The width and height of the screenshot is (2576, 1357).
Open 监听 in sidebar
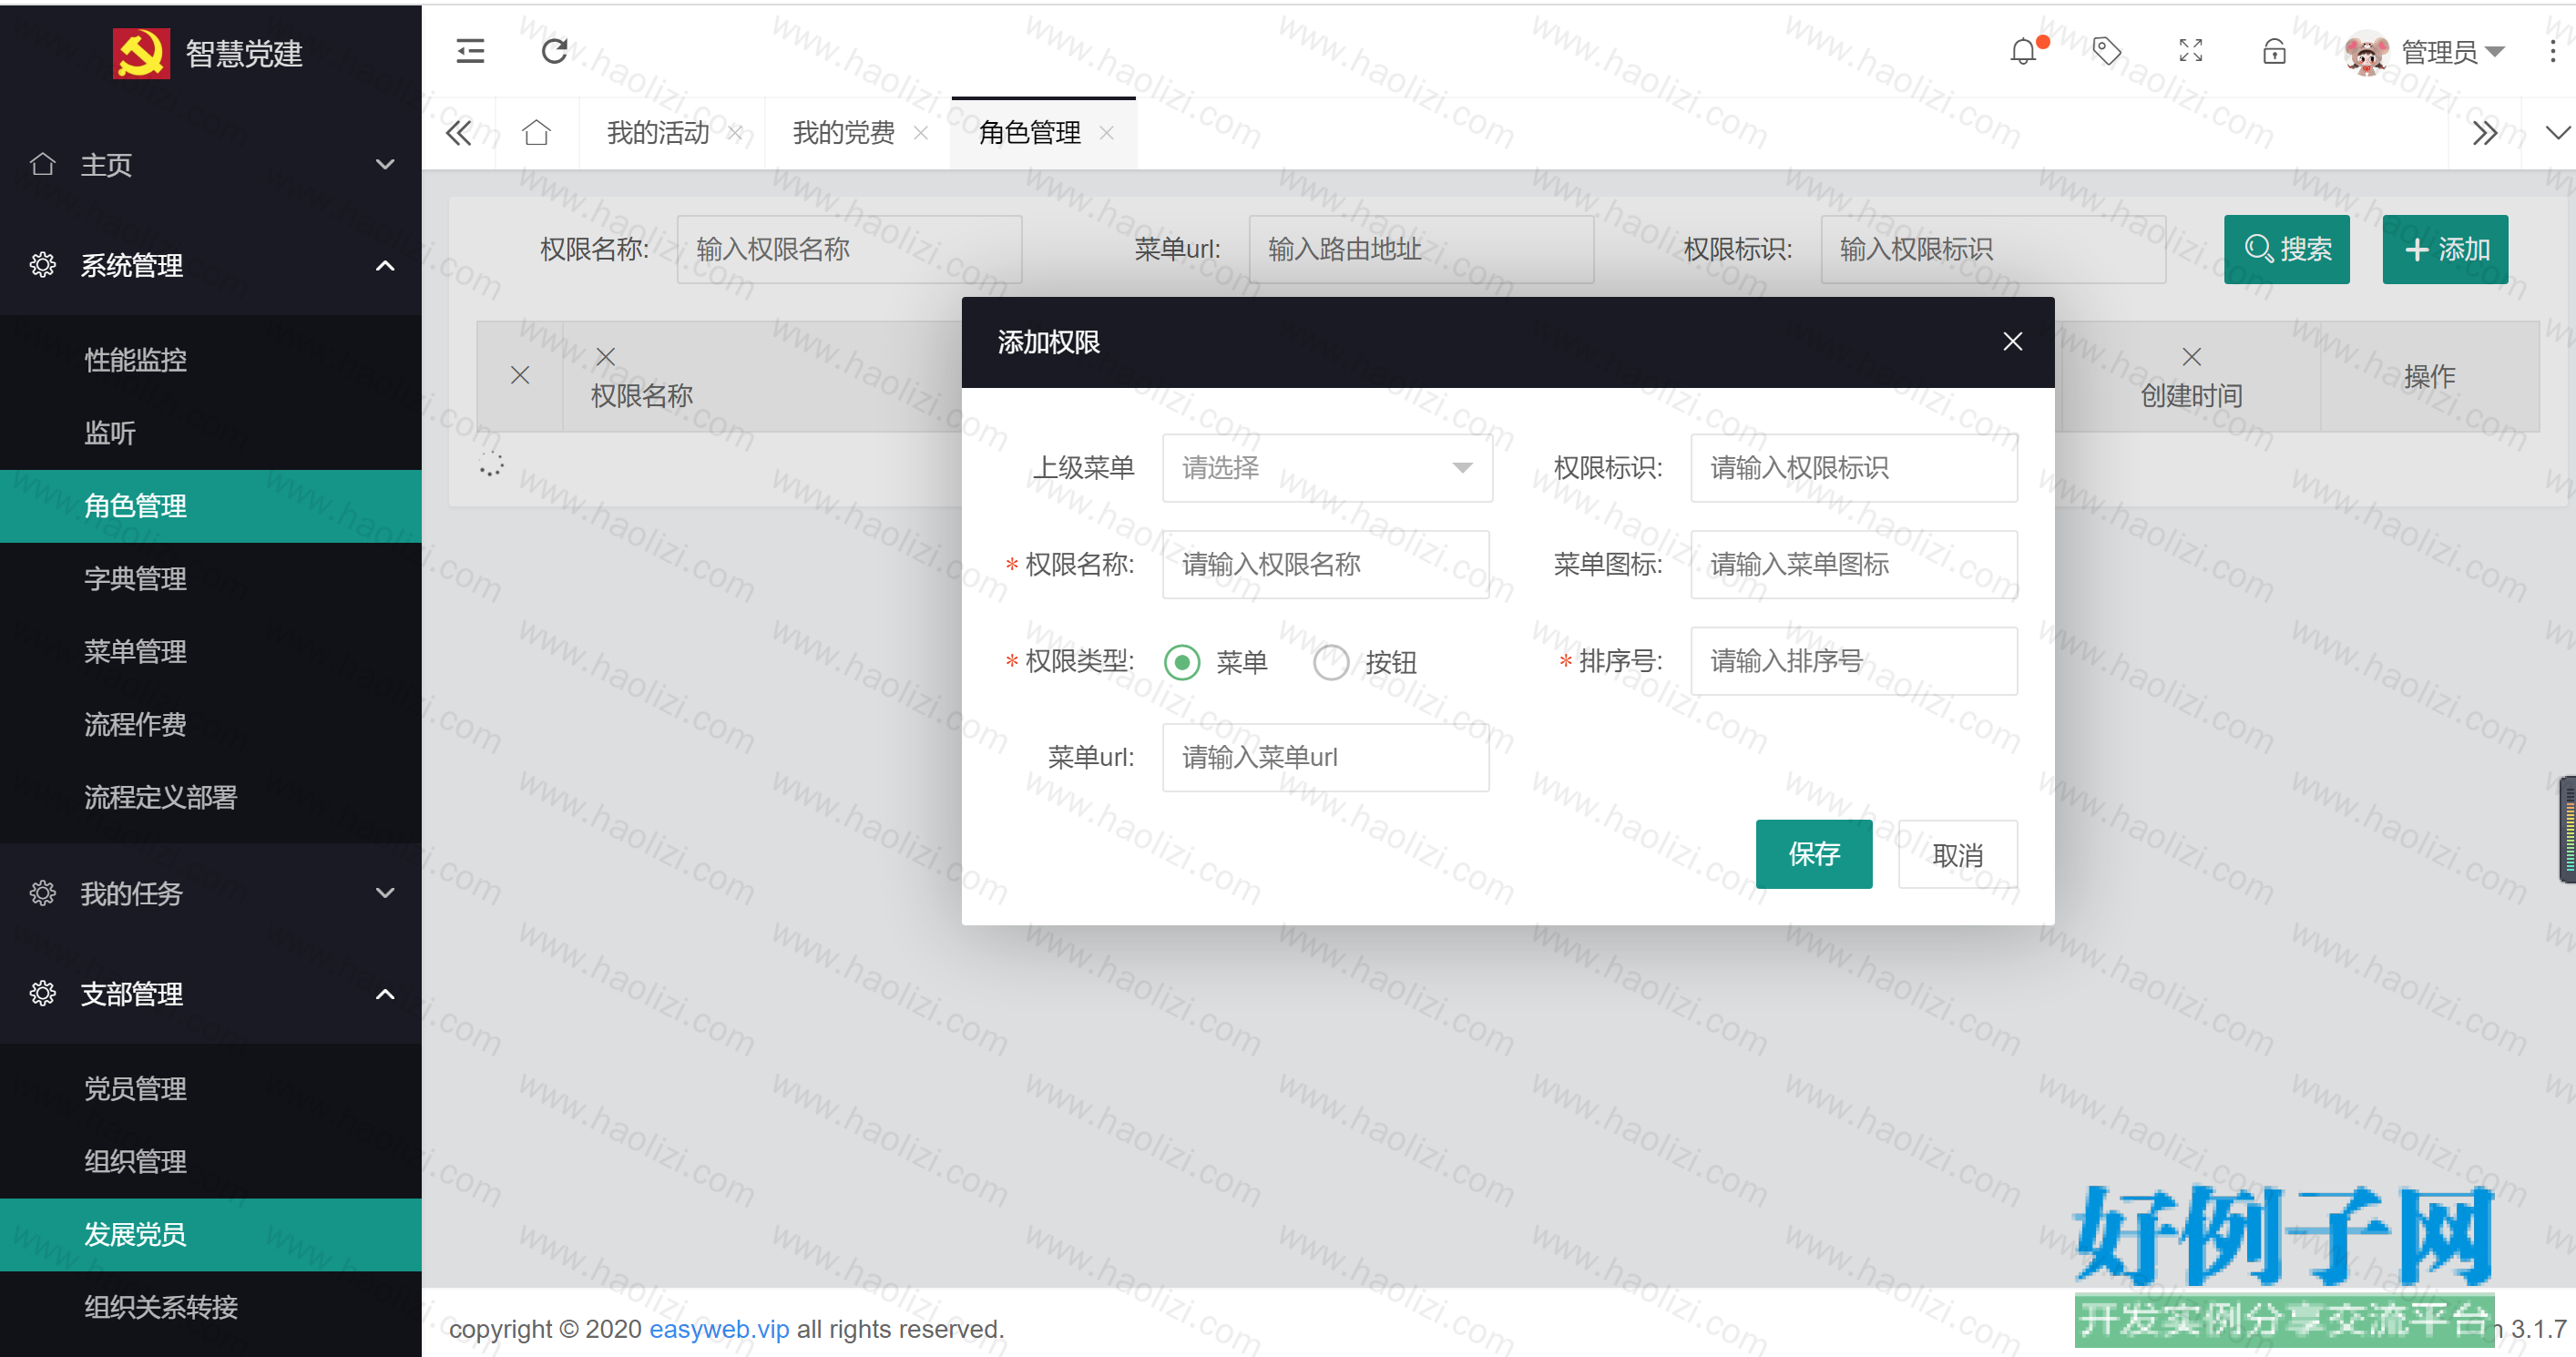click(211, 433)
